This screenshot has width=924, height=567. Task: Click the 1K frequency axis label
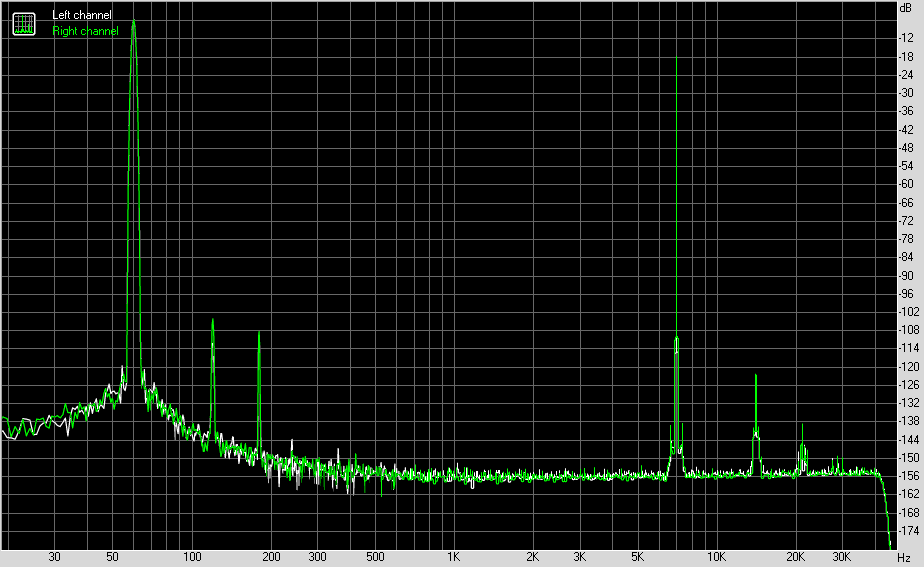click(x=453, y=557)
